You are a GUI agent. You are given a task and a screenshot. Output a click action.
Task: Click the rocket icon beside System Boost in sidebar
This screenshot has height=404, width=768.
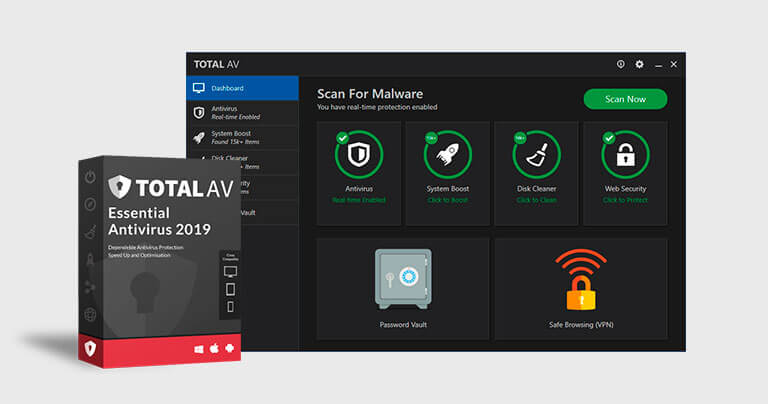(199, 138)
